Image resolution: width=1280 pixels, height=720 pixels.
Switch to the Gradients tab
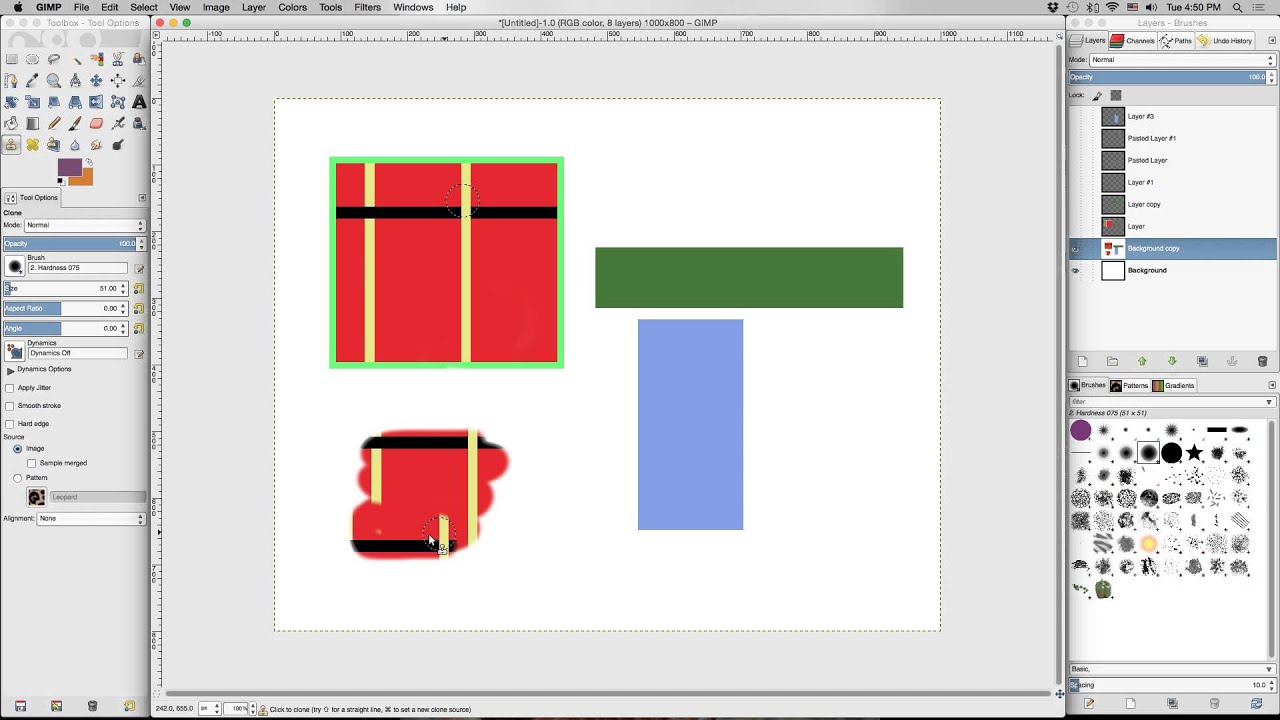pos(1174,386)
